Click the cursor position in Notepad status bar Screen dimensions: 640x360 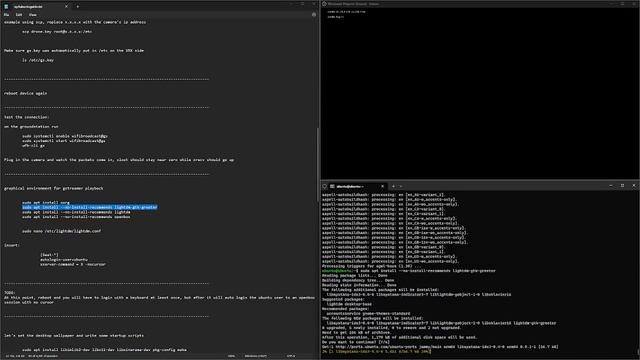15,356
